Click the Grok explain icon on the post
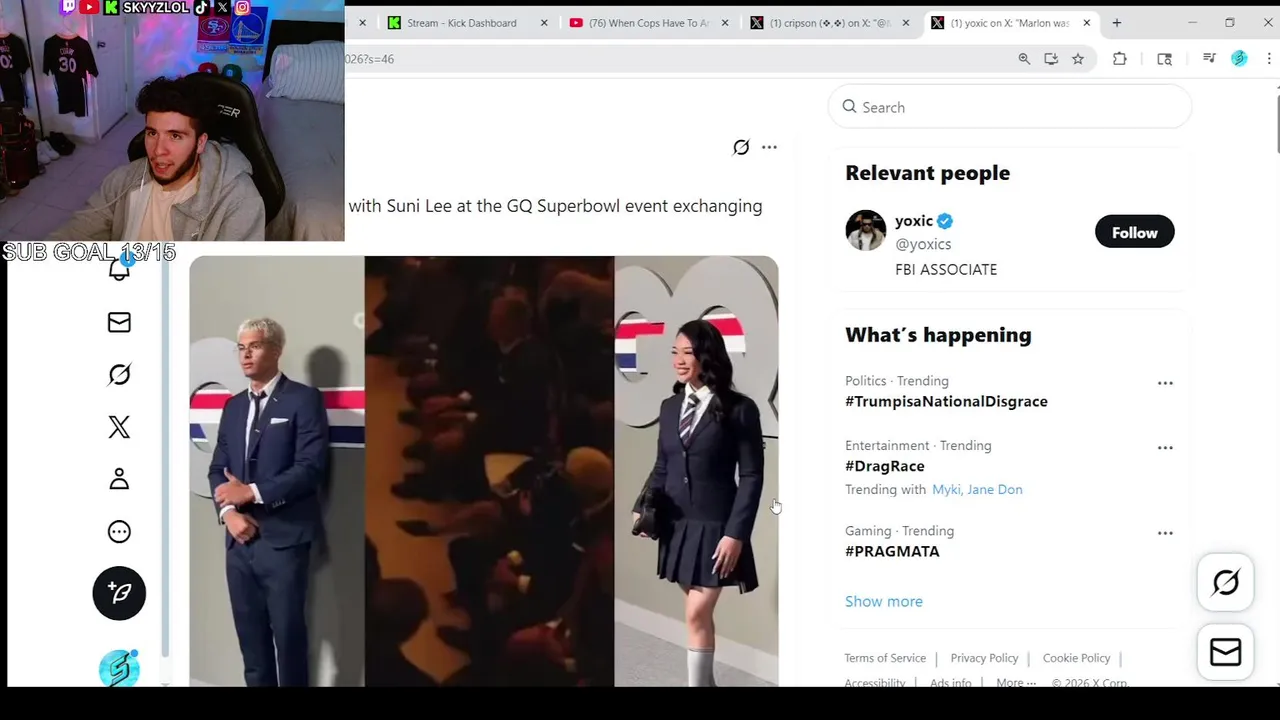The width and height of the screenshot is (1280, 720). tap(741, 147)
